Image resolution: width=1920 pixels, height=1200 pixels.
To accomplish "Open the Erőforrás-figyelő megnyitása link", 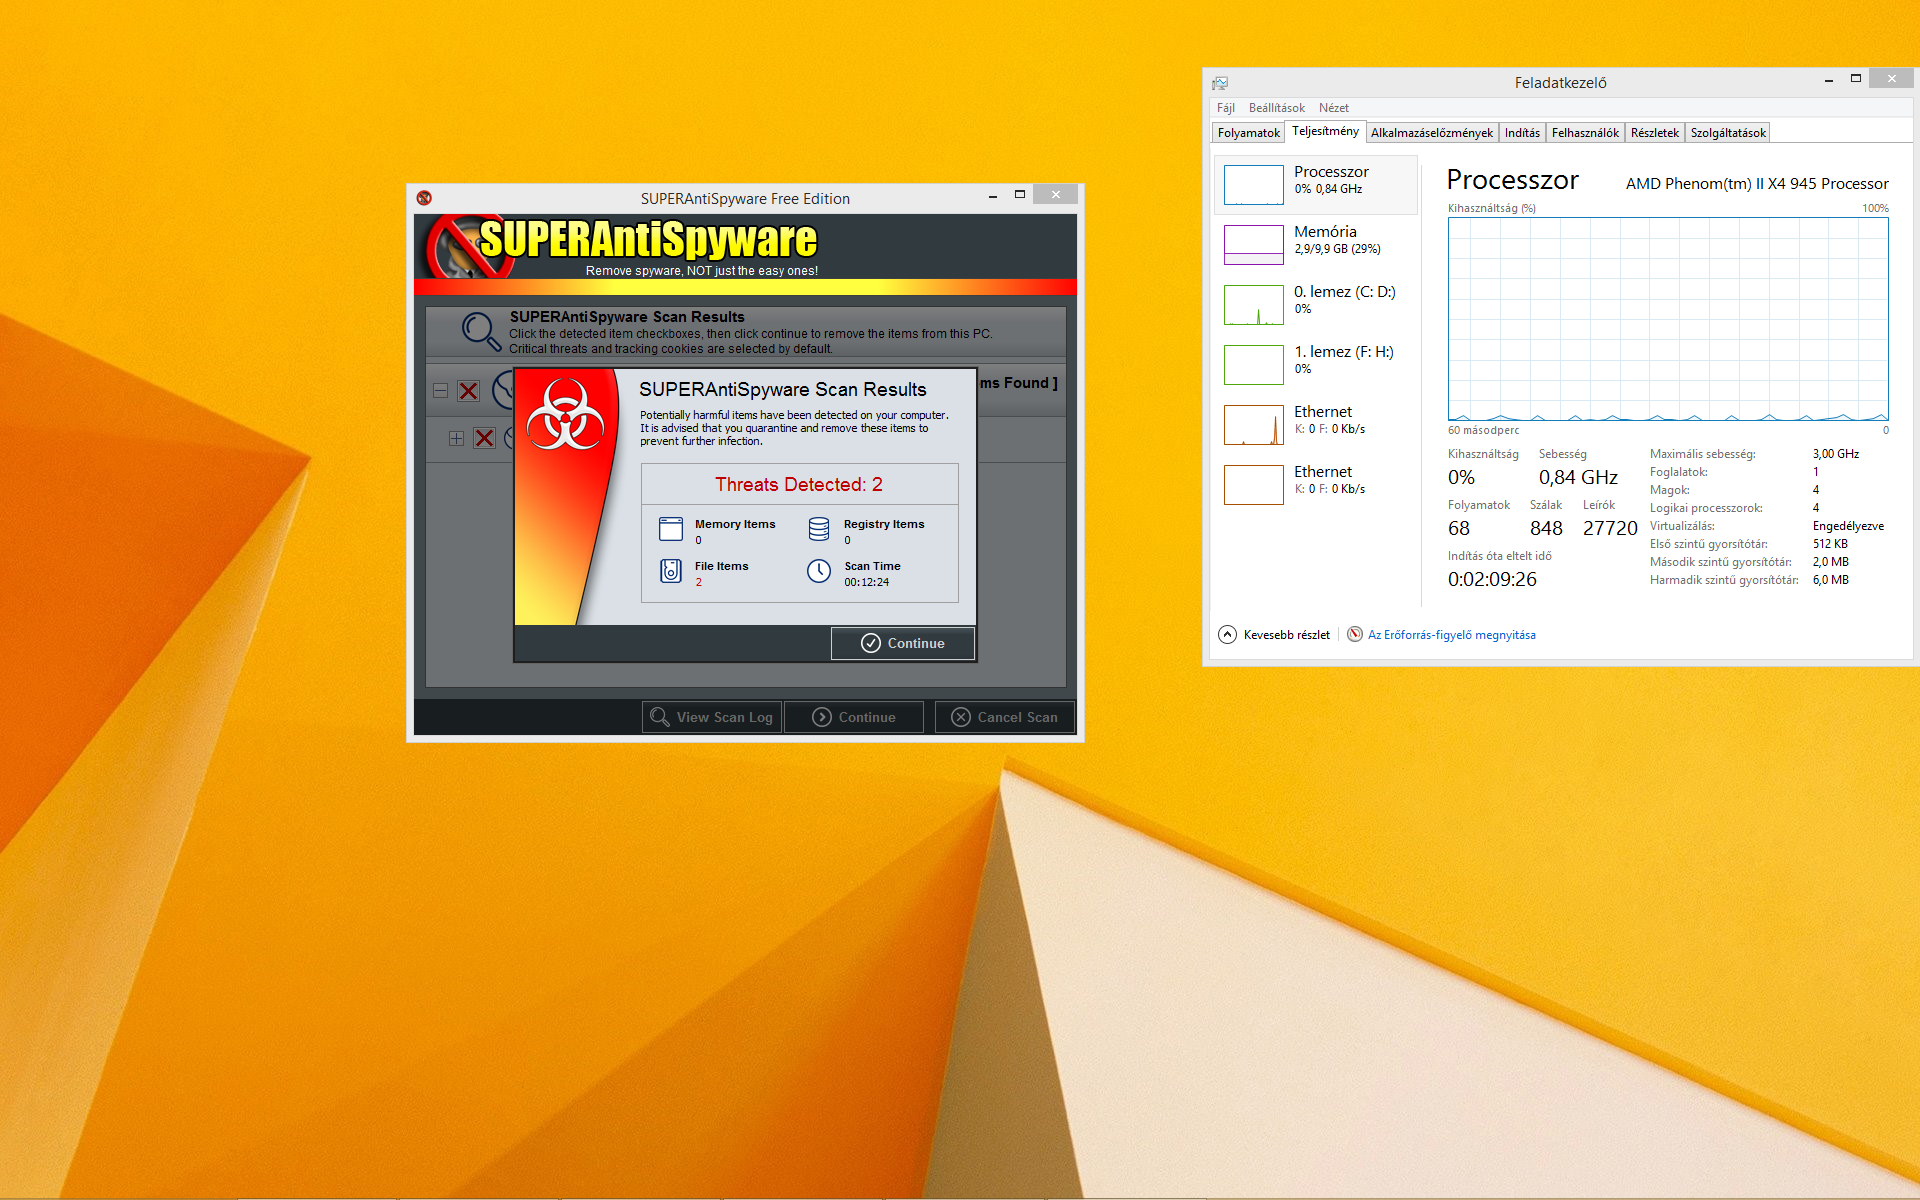I will pos(1451,635).
